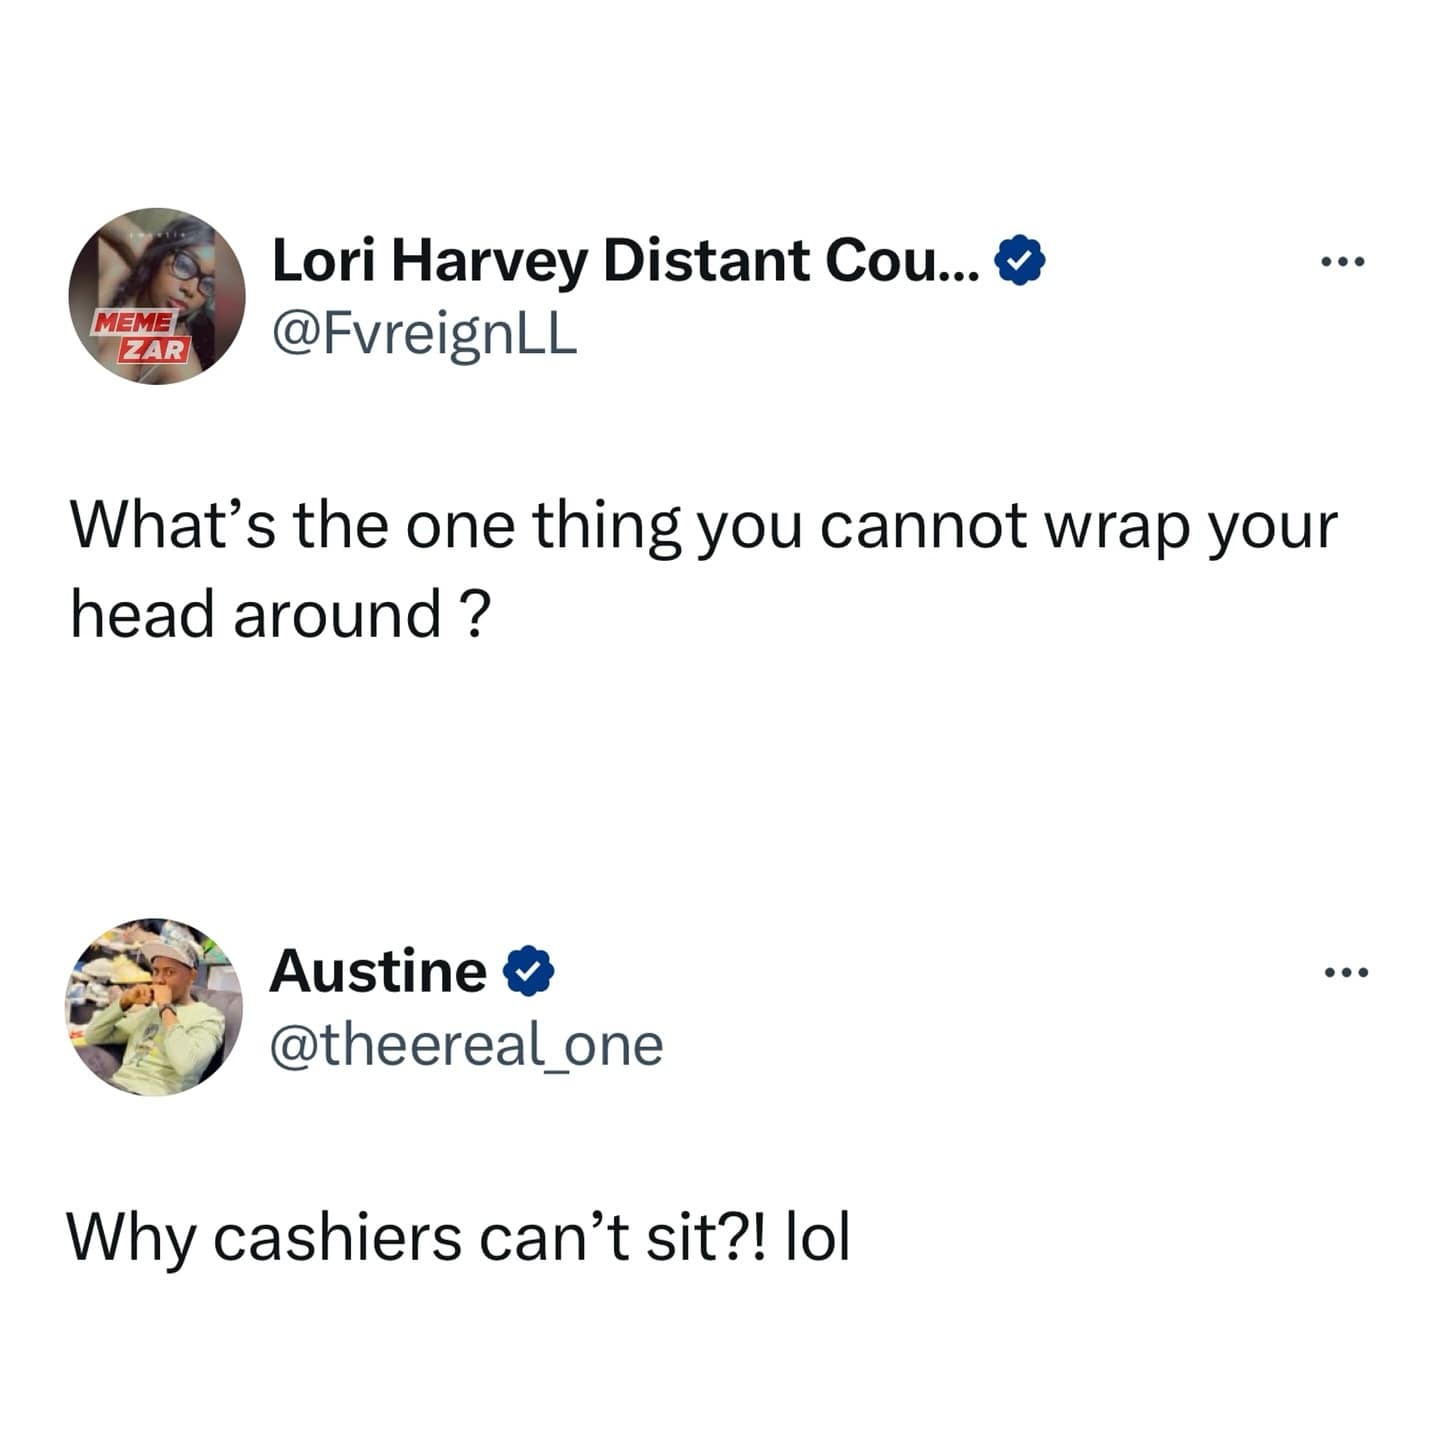Open the three-dot menu on Austine's reply
The image size is (1440, 1440).
pos(1344,972)
